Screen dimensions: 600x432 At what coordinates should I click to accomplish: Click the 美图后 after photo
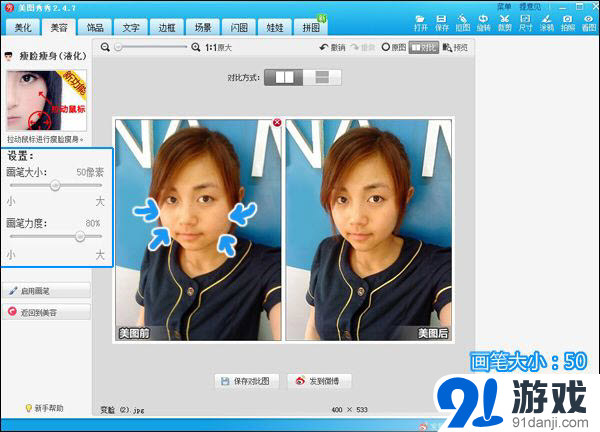coord(368,230)
